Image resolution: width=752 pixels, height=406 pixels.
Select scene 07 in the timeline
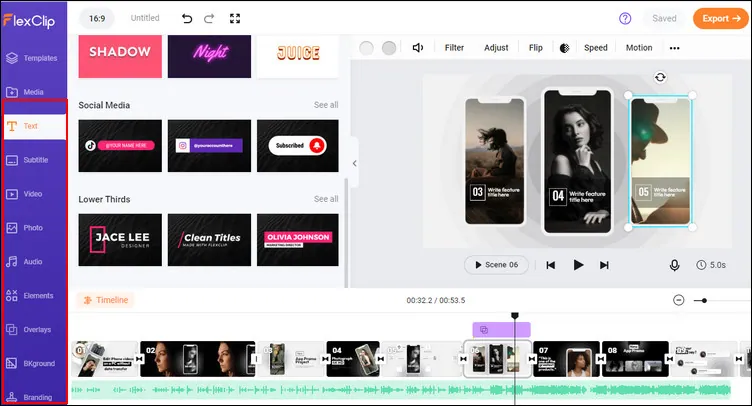(566, 359)
